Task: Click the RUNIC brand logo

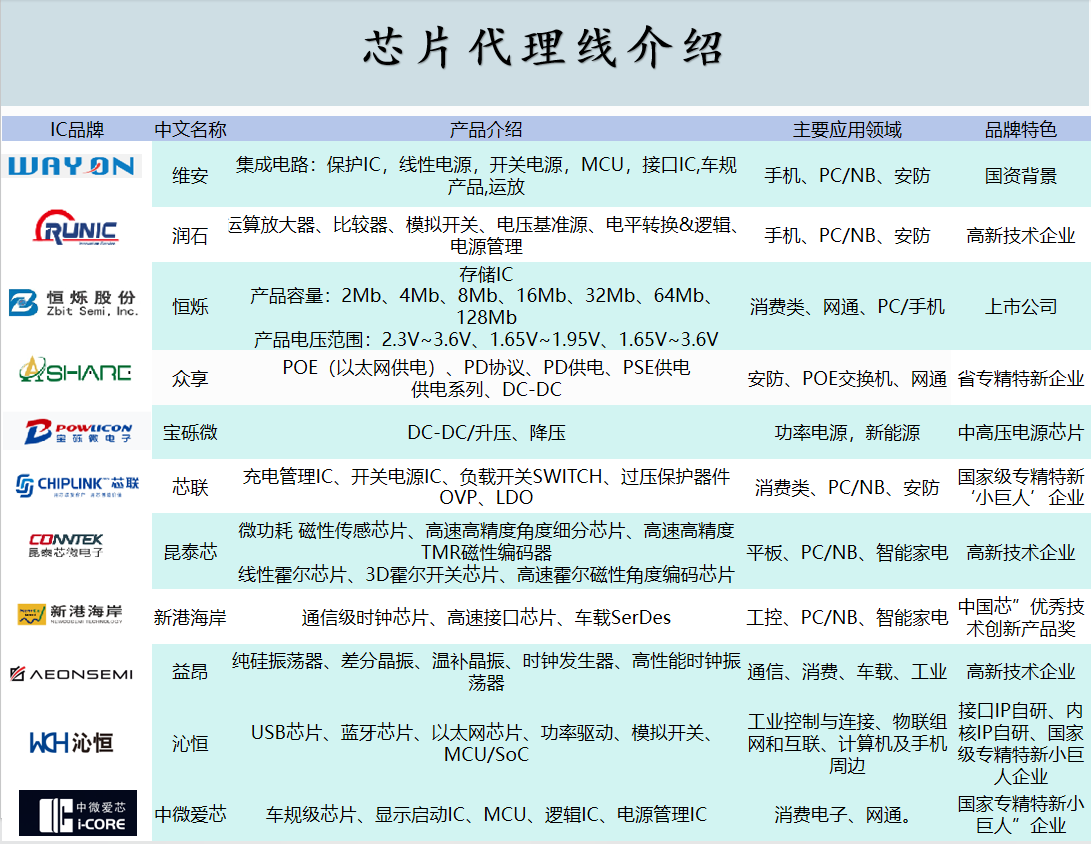Action: (76, 228)
